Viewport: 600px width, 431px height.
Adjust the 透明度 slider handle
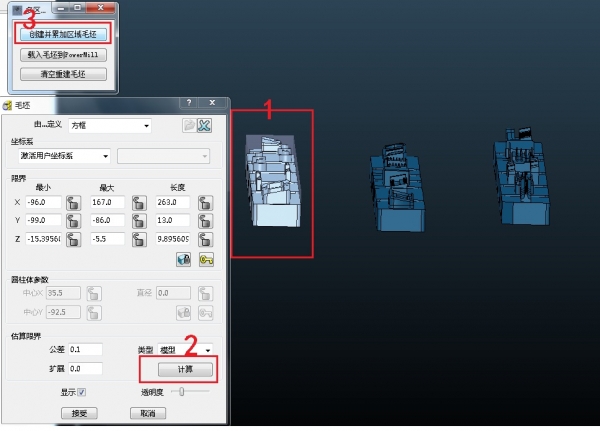182,392
